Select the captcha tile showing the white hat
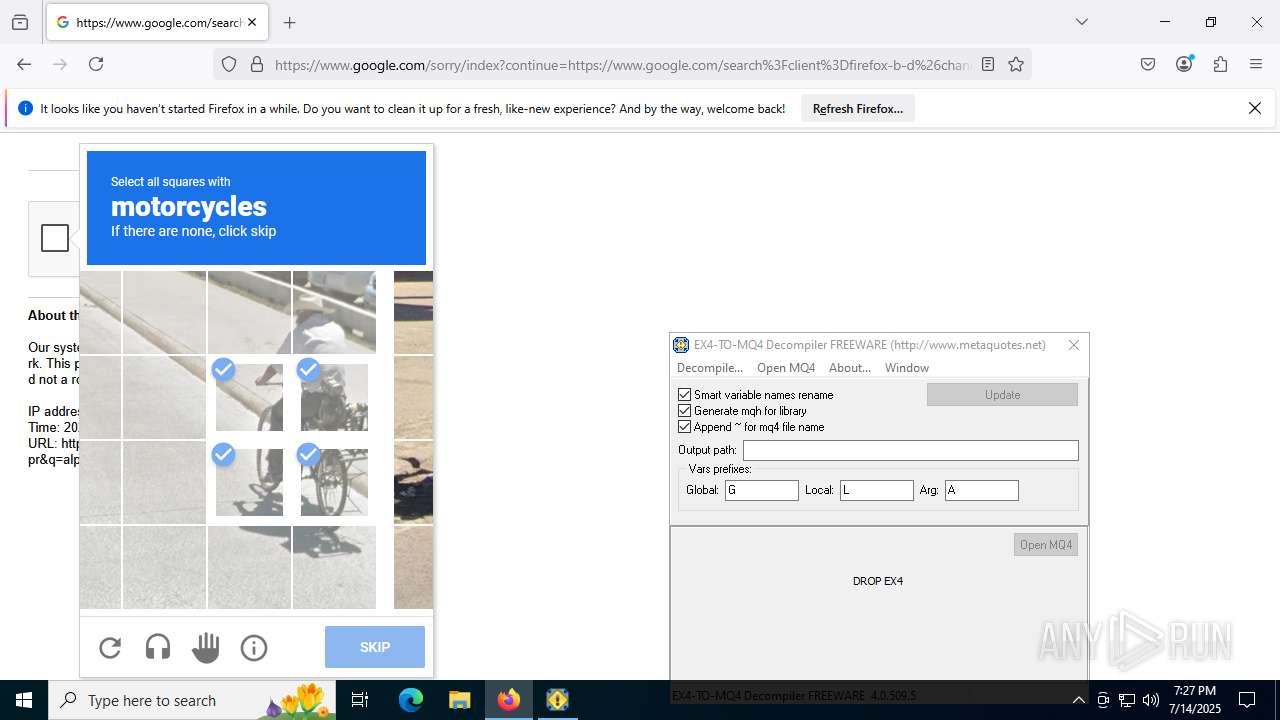1280x720 pixels. (x=334, y=312)
